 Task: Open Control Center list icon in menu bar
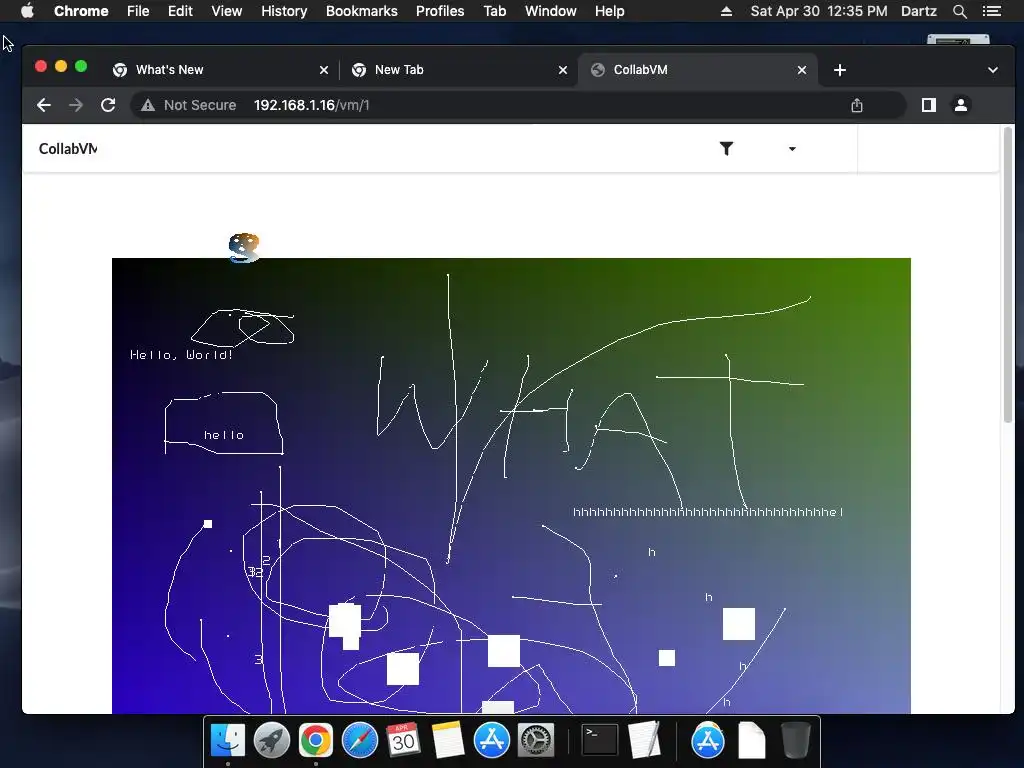(991, 11)
